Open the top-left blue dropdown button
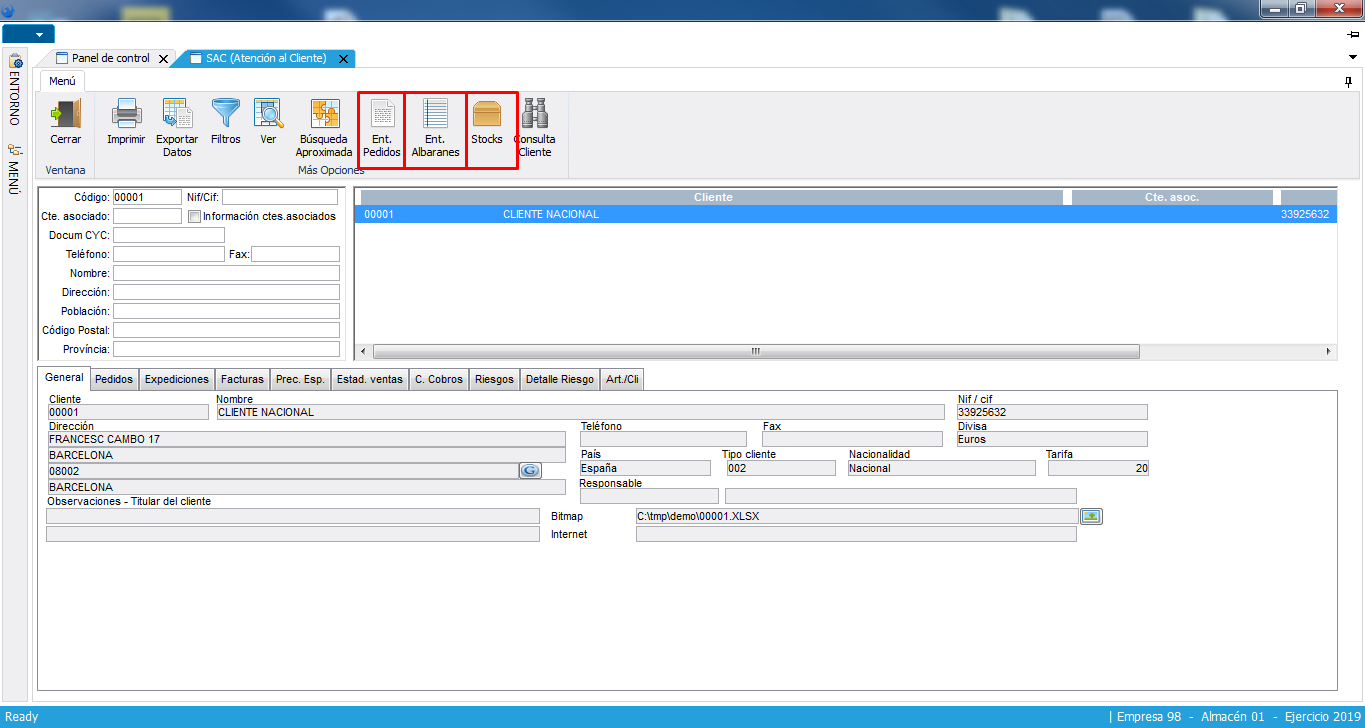 tap(28, 34)
